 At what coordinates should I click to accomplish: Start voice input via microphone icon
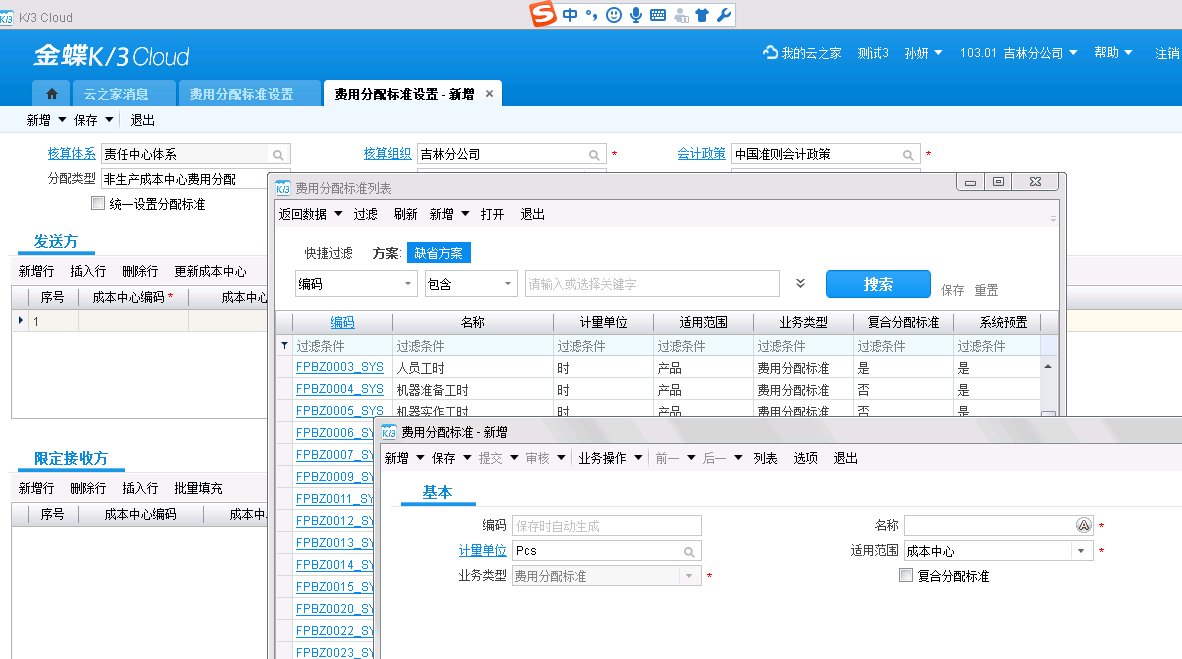click(636, 14)
